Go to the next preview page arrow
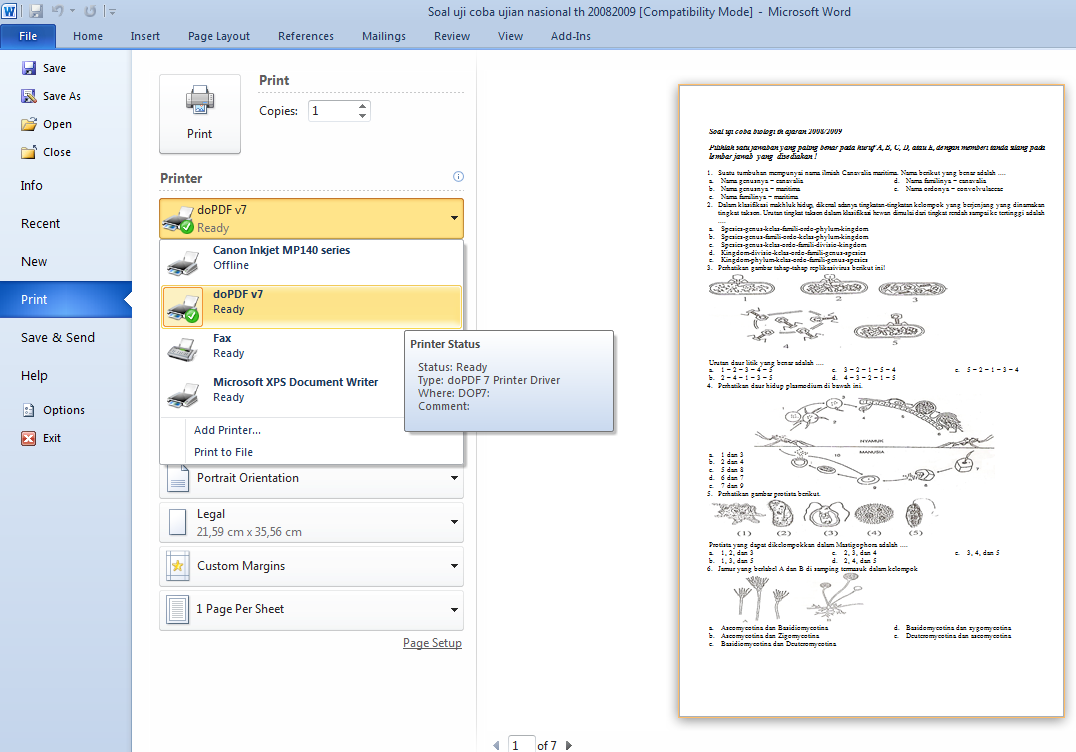1076x752 pixels. tap(568, 745)
